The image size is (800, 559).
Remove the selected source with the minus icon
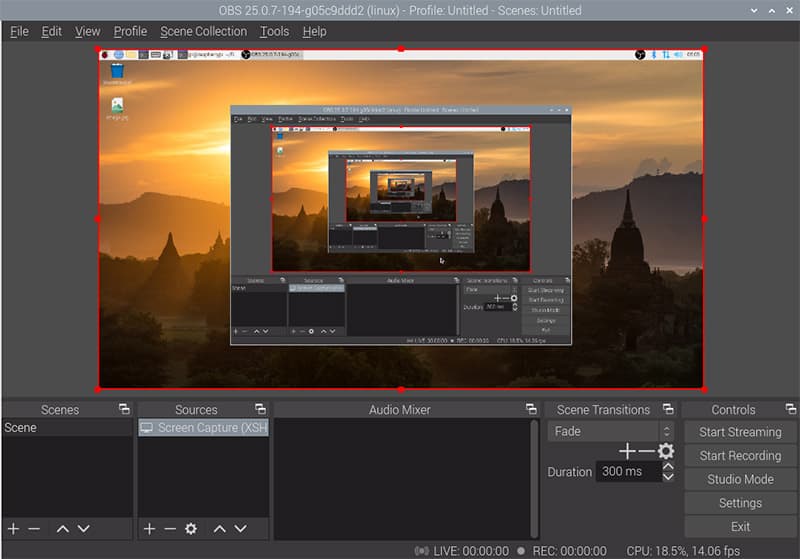click(170, 529)
